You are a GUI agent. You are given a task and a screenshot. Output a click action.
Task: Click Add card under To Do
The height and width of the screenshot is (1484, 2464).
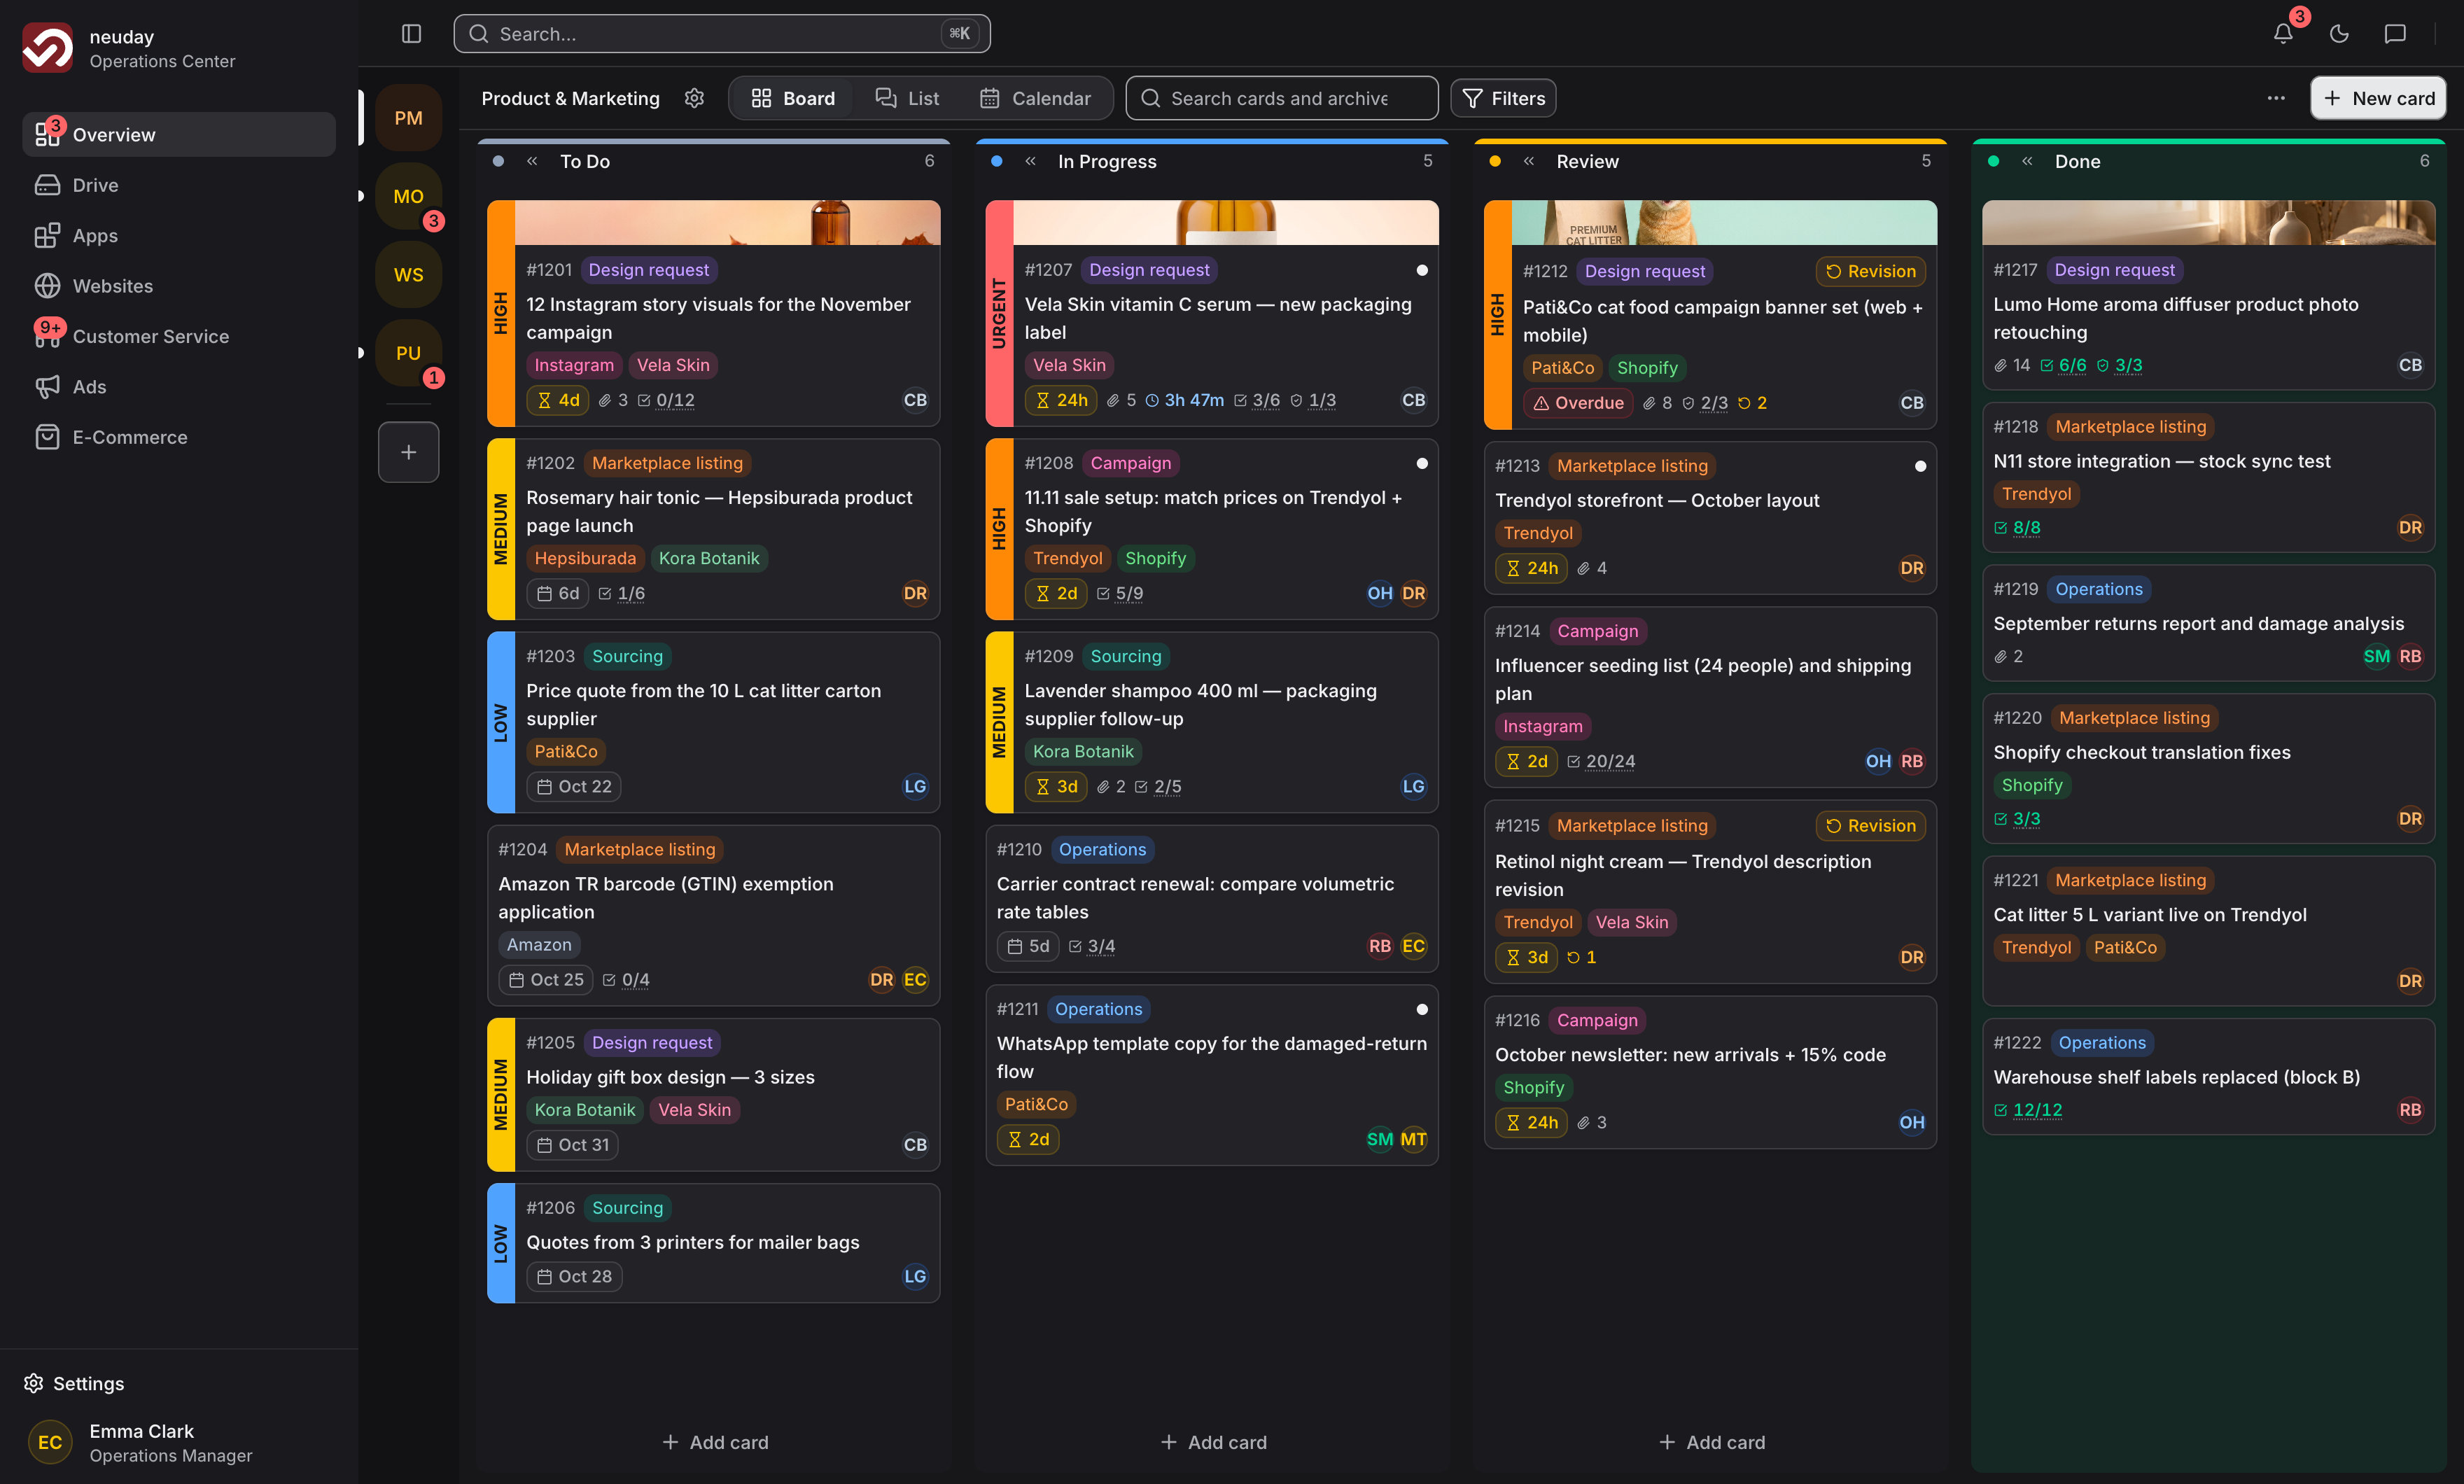click(715, 1442)
